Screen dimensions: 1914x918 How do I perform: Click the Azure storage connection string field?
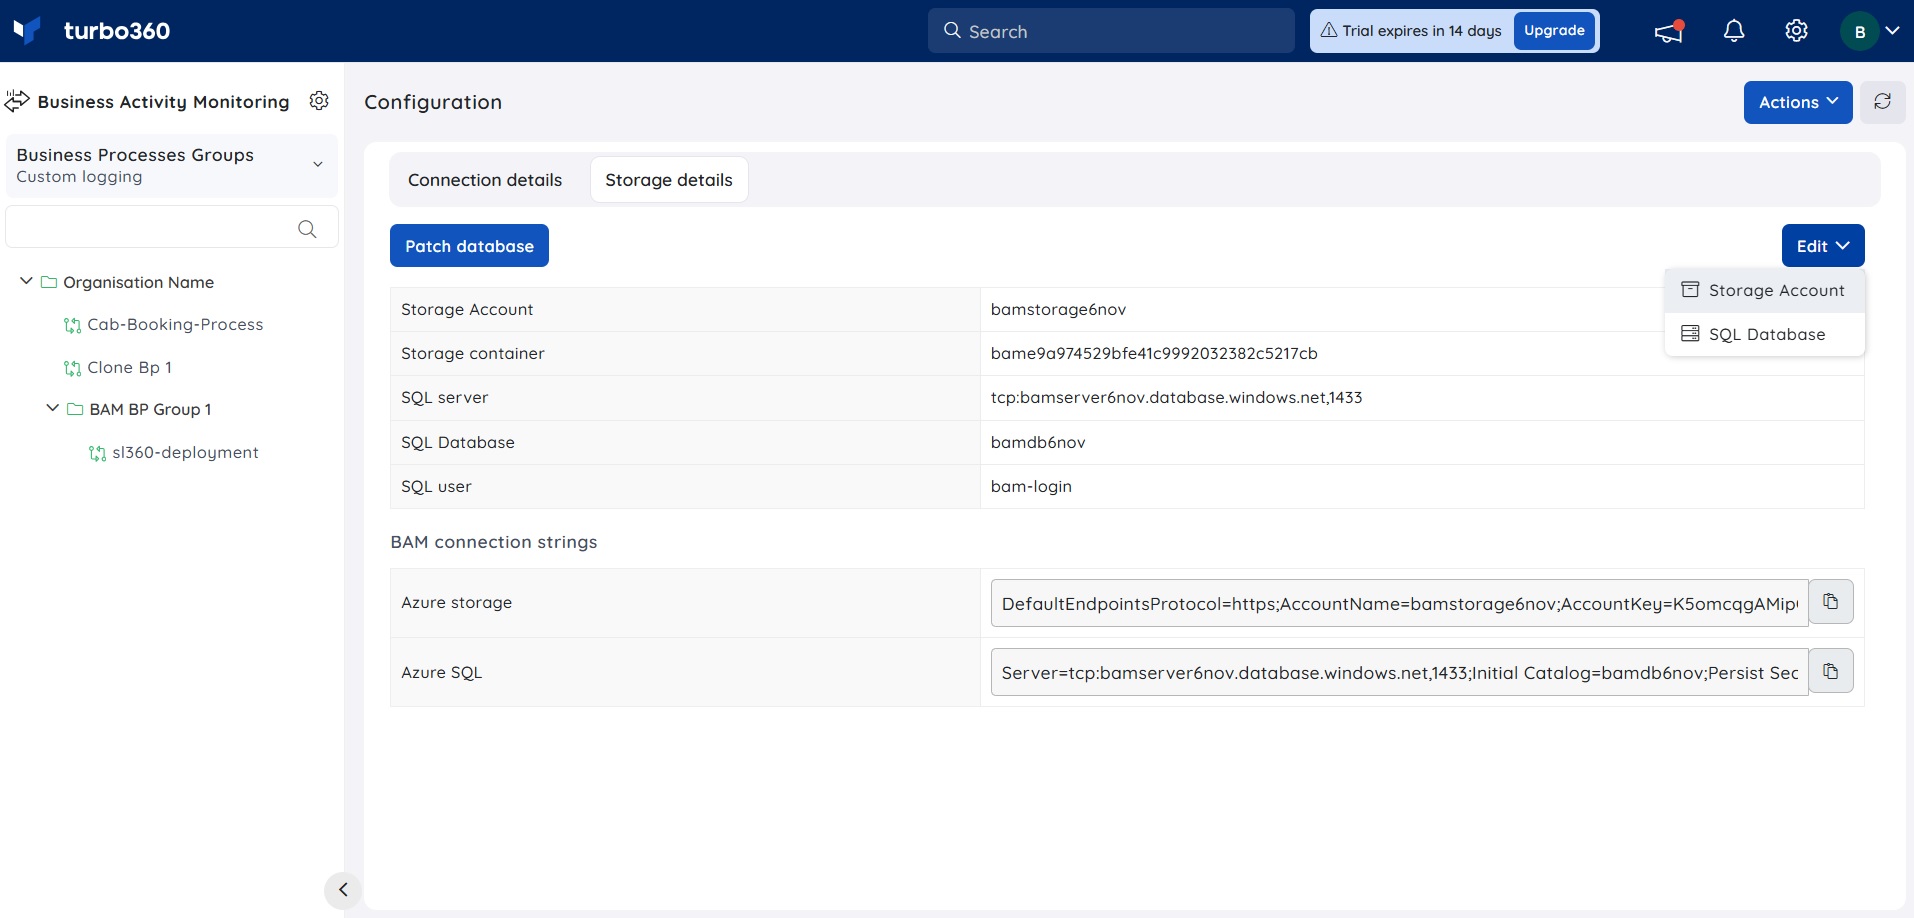click(x=1399, y=603)
